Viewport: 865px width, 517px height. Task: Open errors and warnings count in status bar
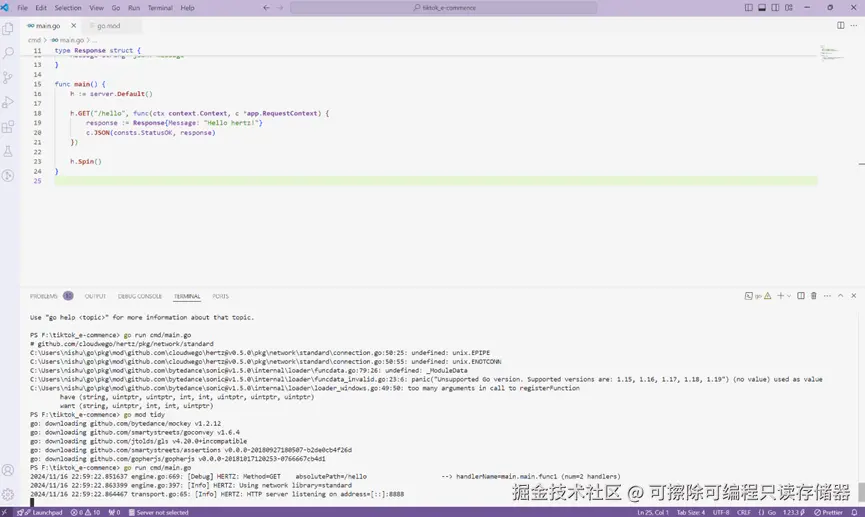(85, 512)
